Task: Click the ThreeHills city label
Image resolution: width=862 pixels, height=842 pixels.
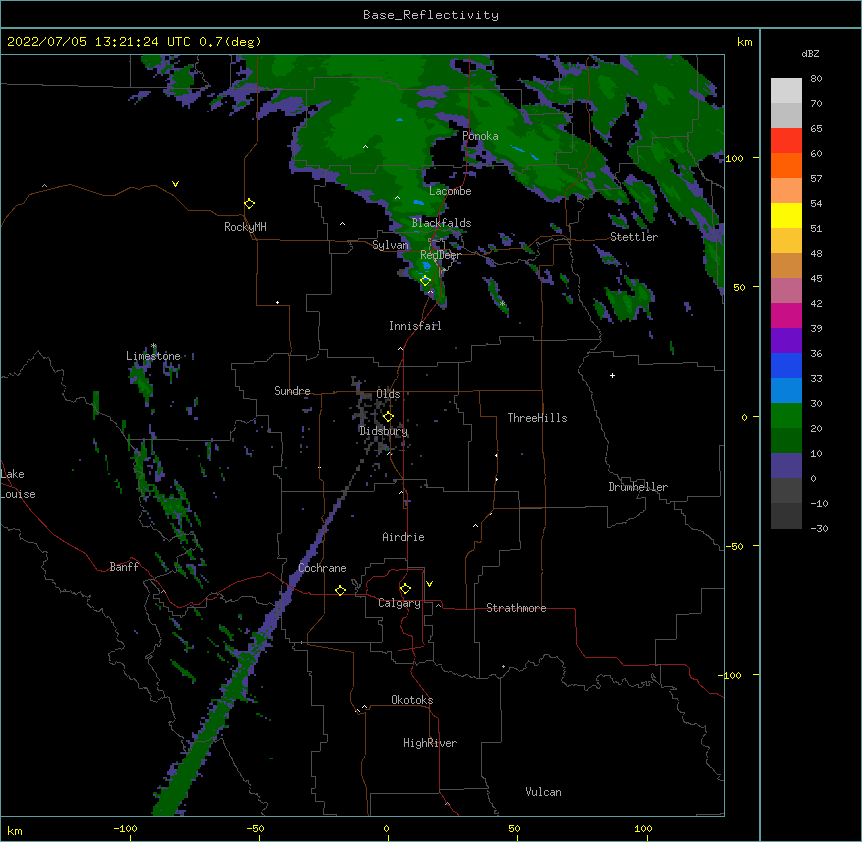Action: (537, 418)
